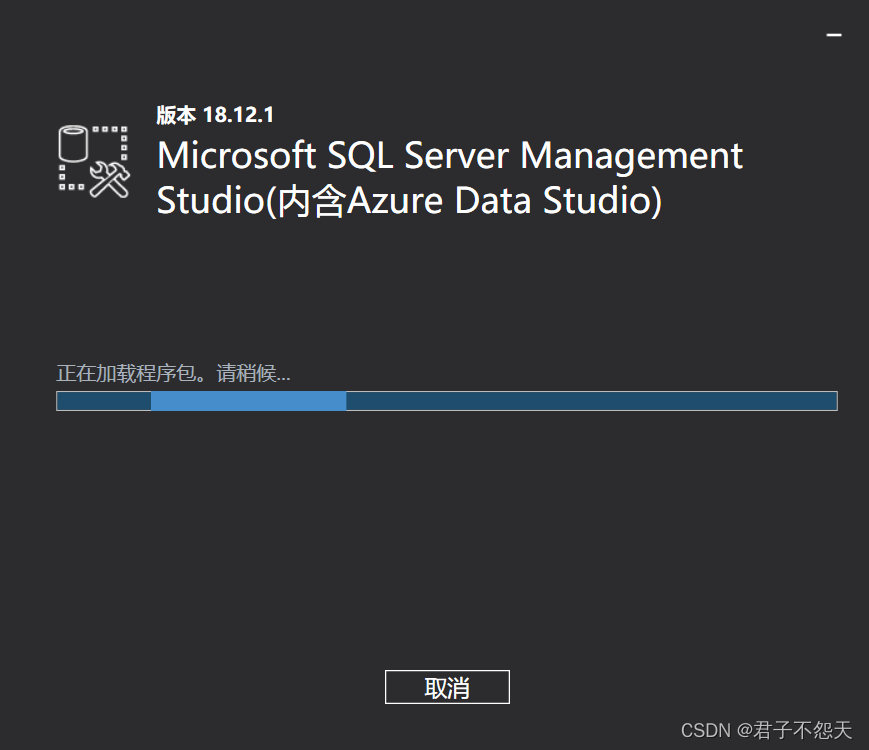869x750 pixels.
Task: Click the package loading progress bar
Action: click(x=447, y=401)
